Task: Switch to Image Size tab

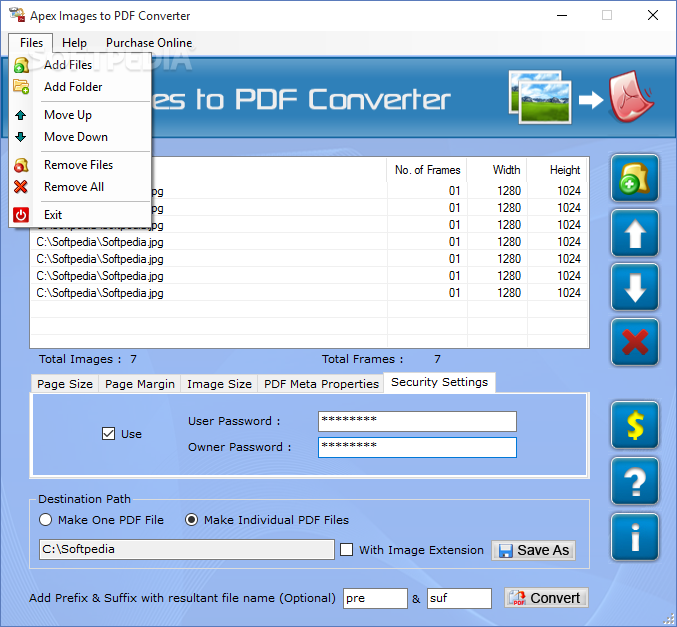Action: pos(219,384)
